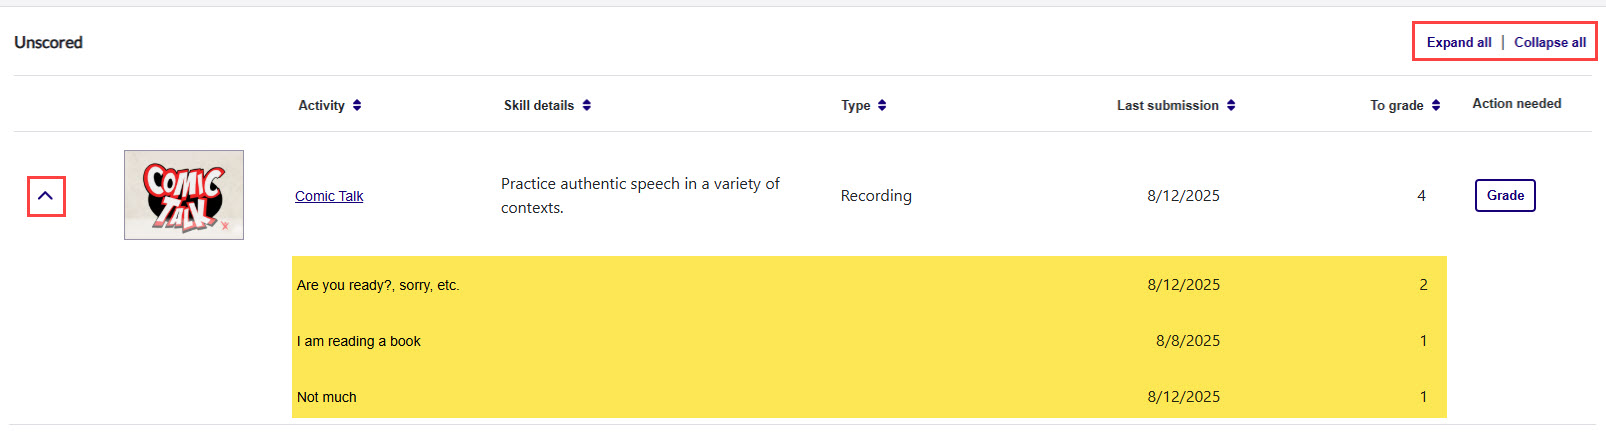This screenshot has width=1606, height=432.
Task: Click the Skill details header label
Action: pyautogui.click(x=539, y=106)
